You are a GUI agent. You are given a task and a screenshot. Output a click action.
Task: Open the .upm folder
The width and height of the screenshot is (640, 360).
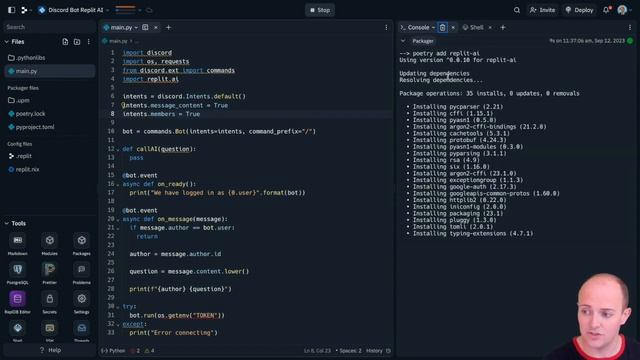(x=49, y=100)
